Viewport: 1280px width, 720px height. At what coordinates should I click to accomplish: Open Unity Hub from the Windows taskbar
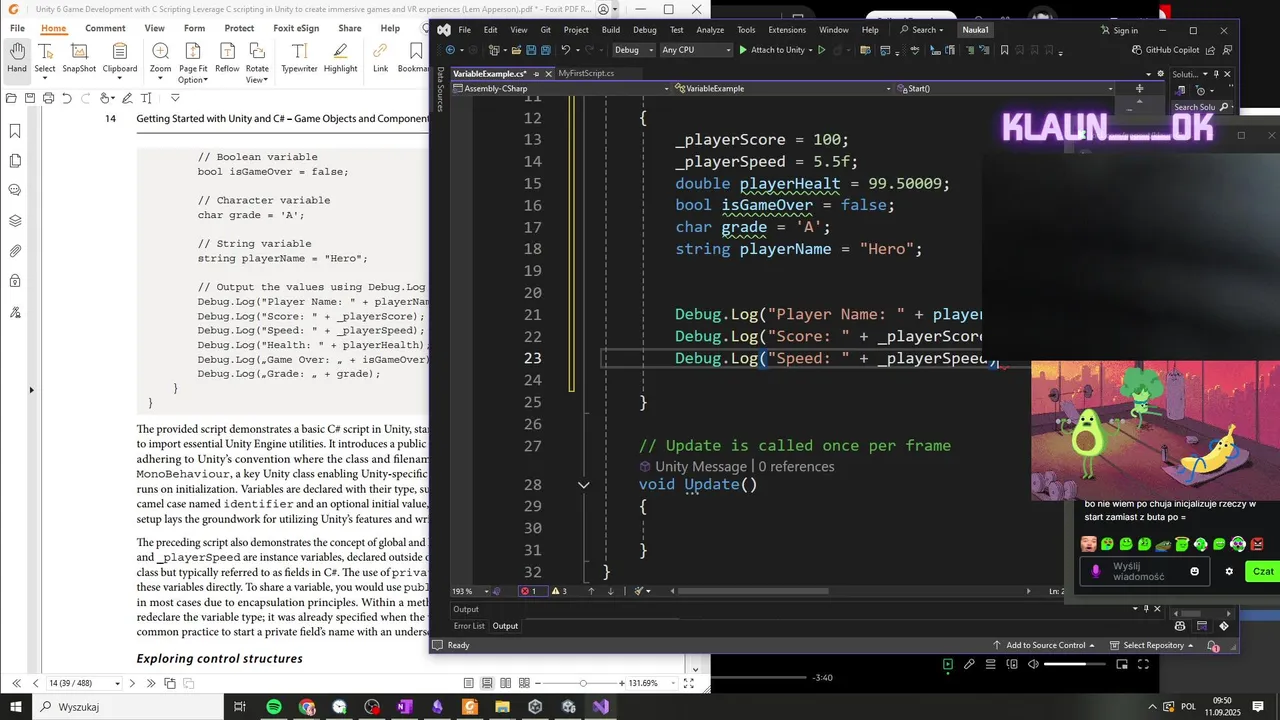[535, 707]
